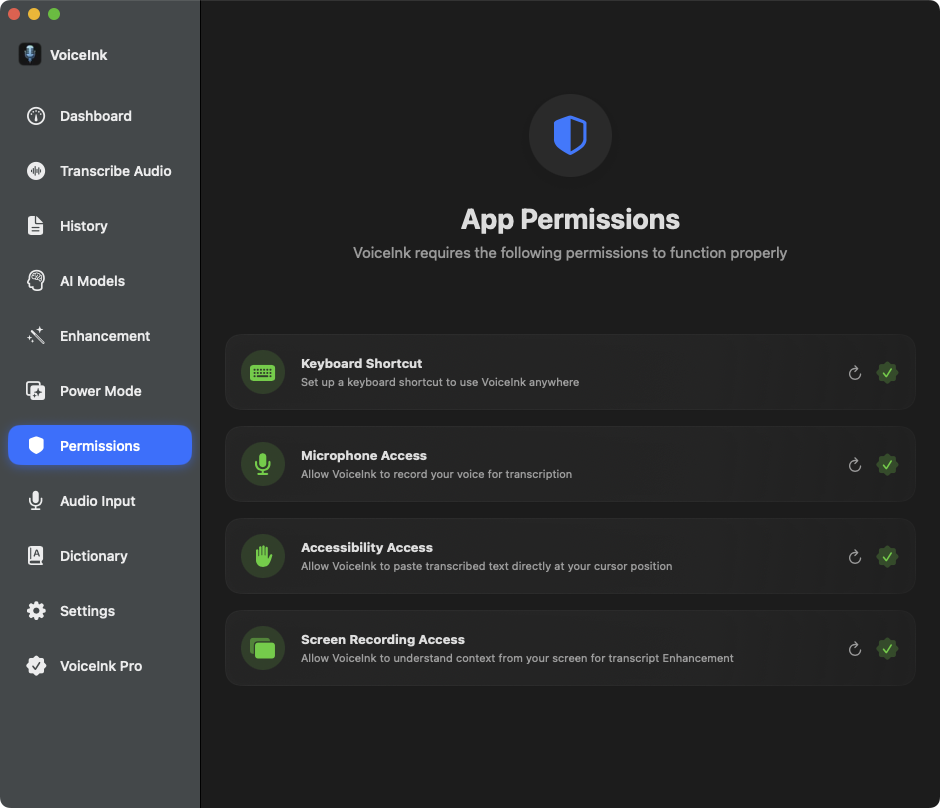
Task: Click the Microphone Access granted checkmark badge
Action: pos(887,465)
